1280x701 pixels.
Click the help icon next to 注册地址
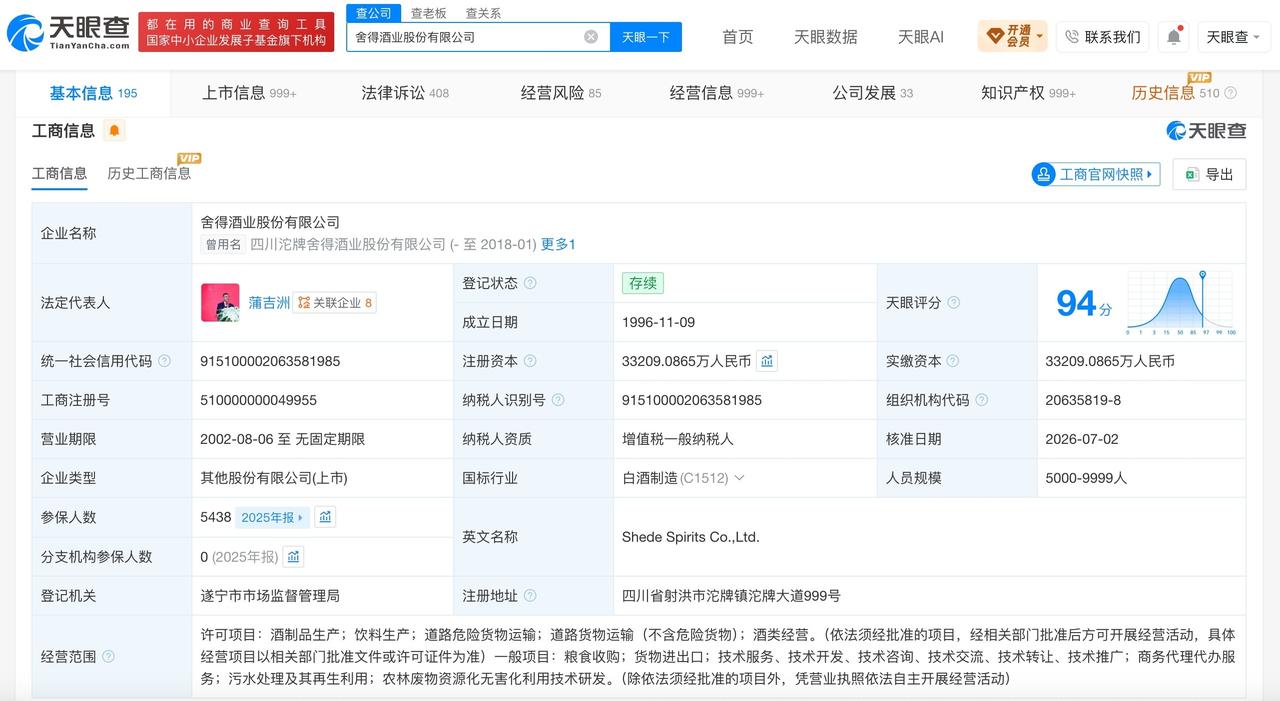point(530,596)
